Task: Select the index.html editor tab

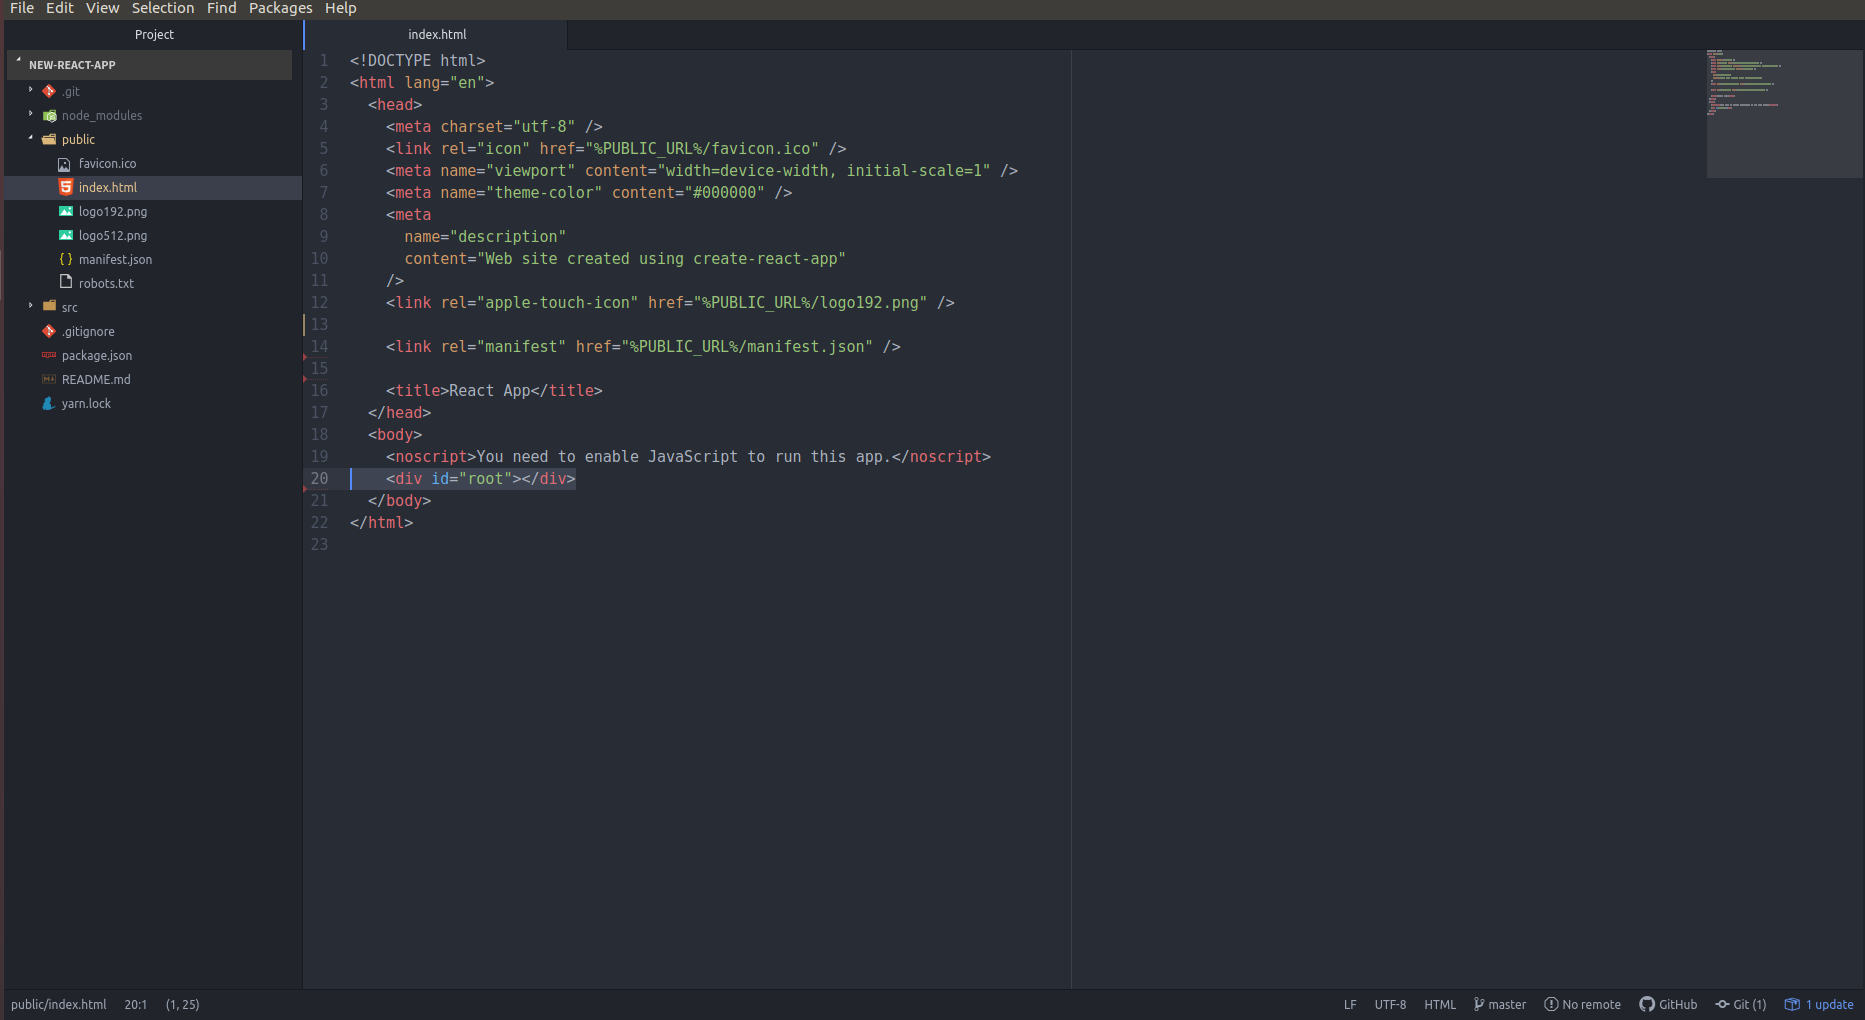Action: pos(436,34)
